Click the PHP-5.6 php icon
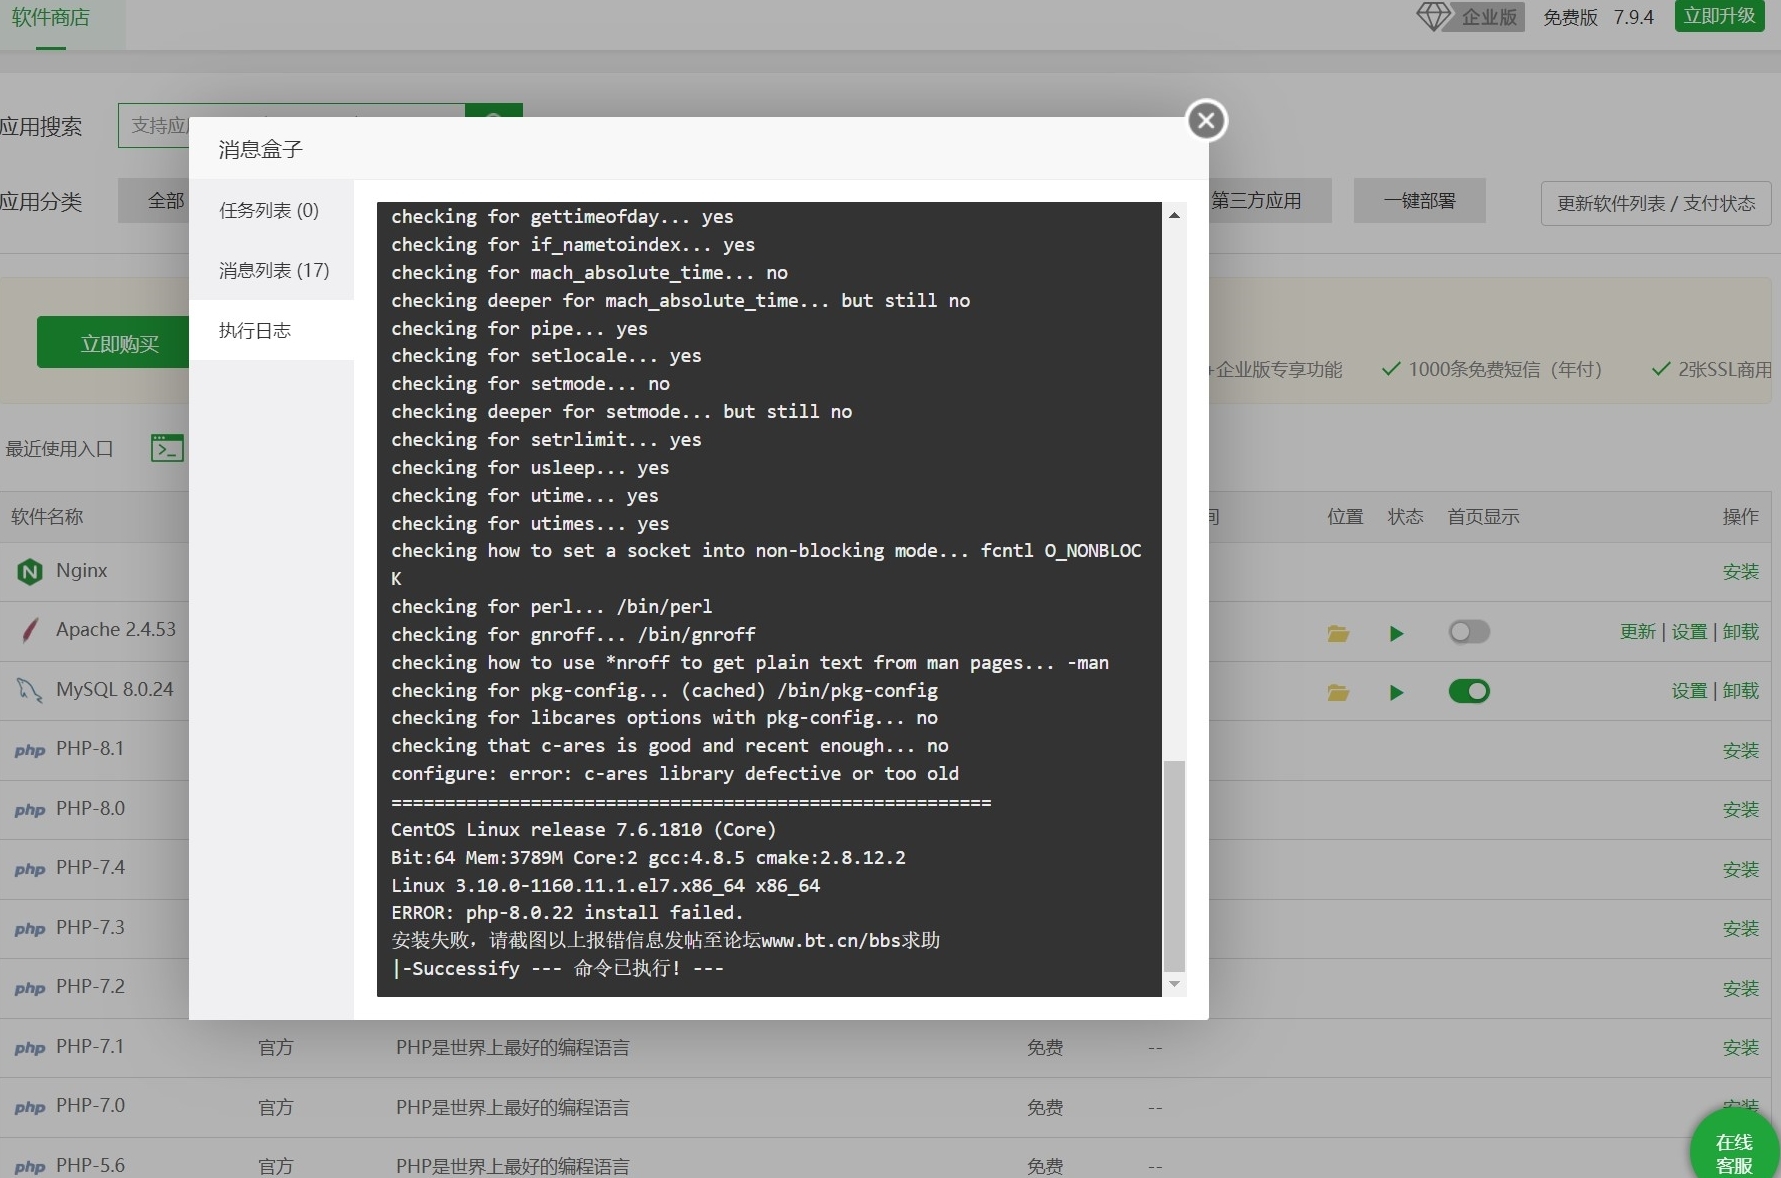This screenshot has height=1178, width=1781. point(30,1167)
